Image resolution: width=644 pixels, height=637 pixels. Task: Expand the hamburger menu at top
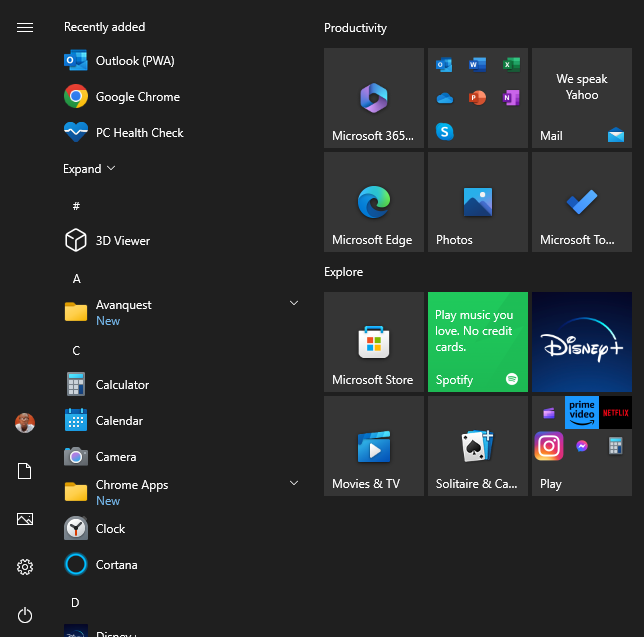(25, 27)
